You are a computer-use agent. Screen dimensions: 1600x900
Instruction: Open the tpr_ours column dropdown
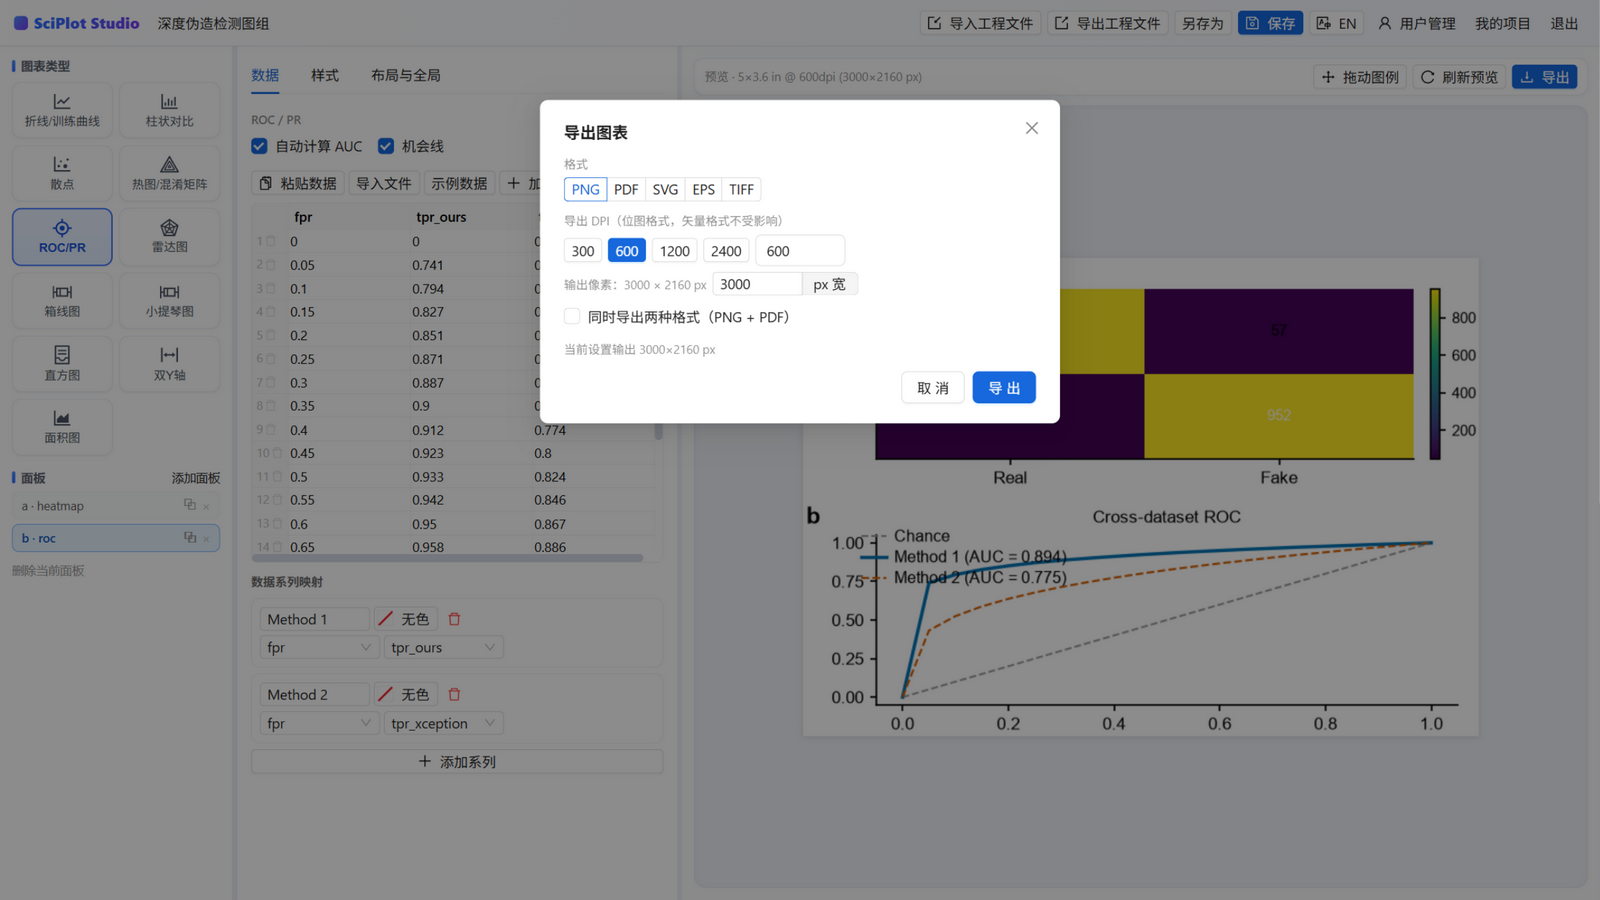click(442, 647)
